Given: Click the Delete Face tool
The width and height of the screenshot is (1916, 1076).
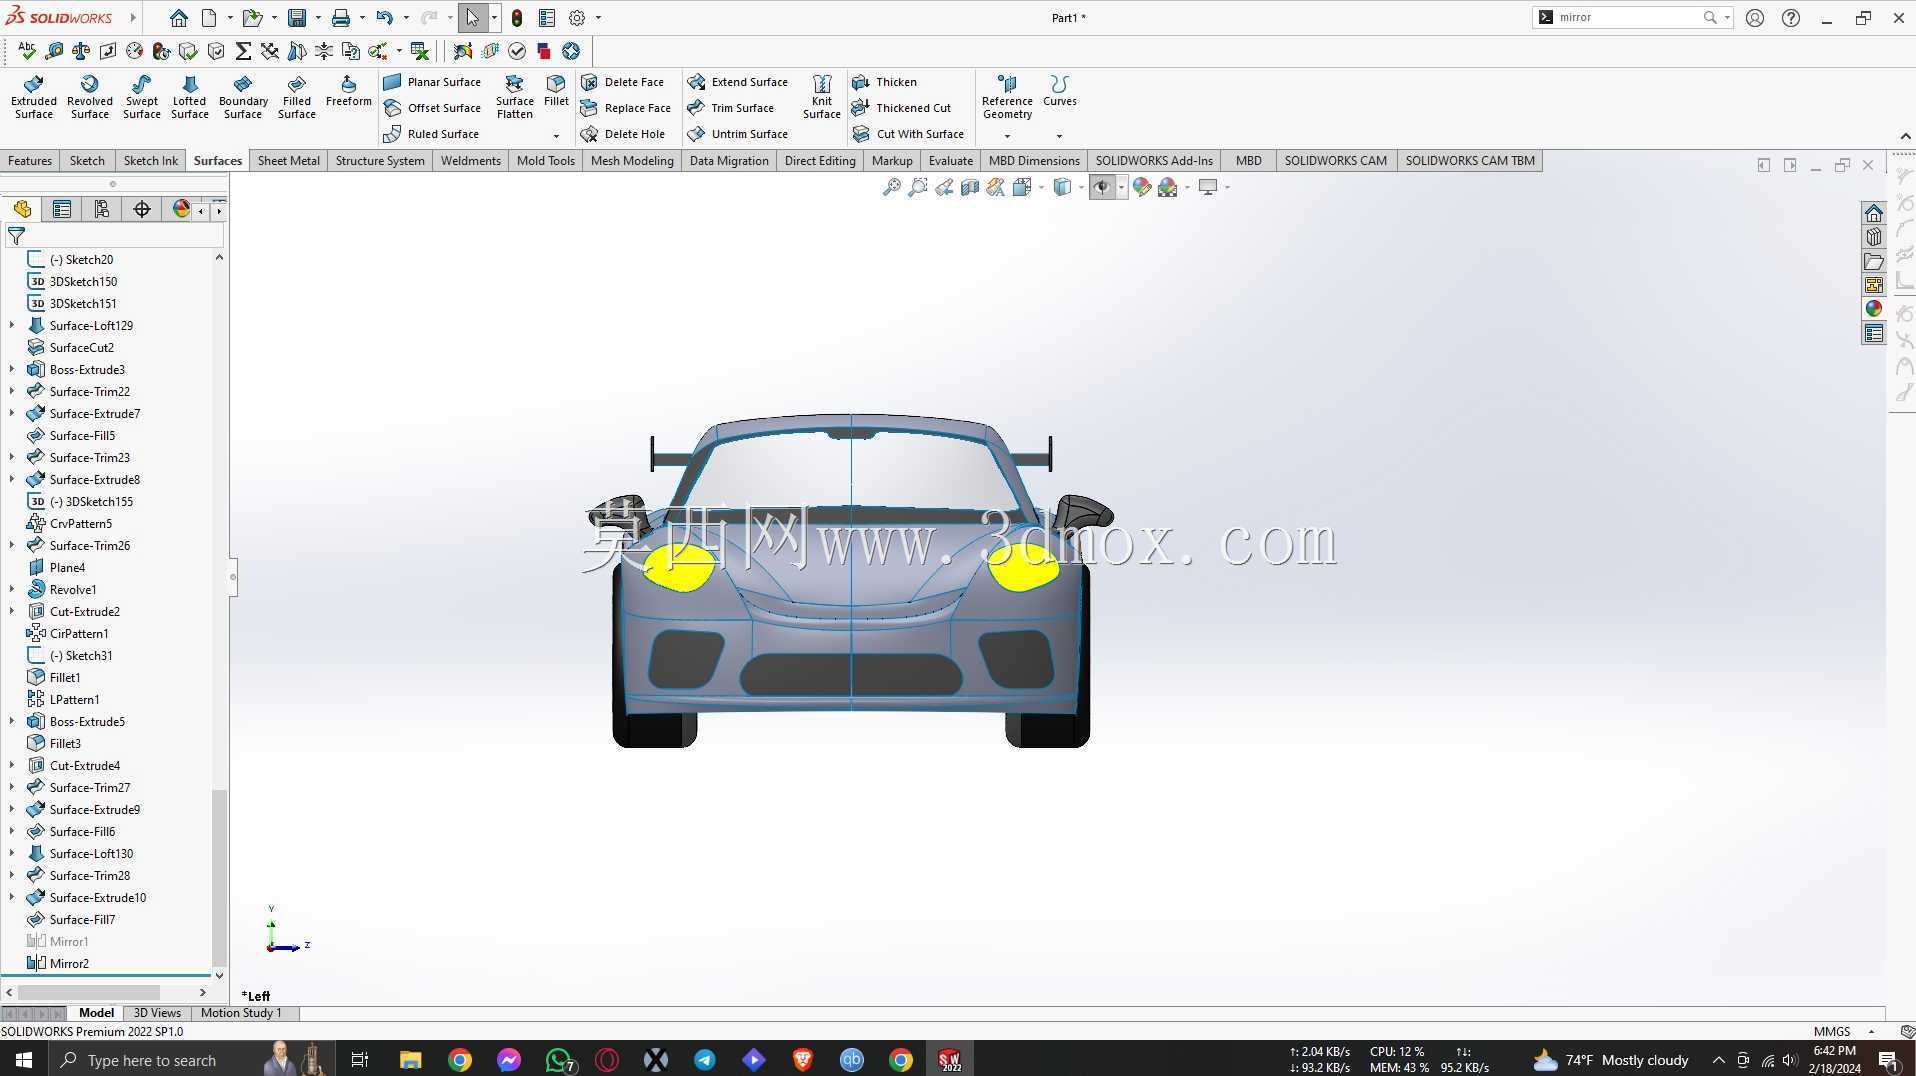Looking at the screenshot, I should (x=622, y=82).
